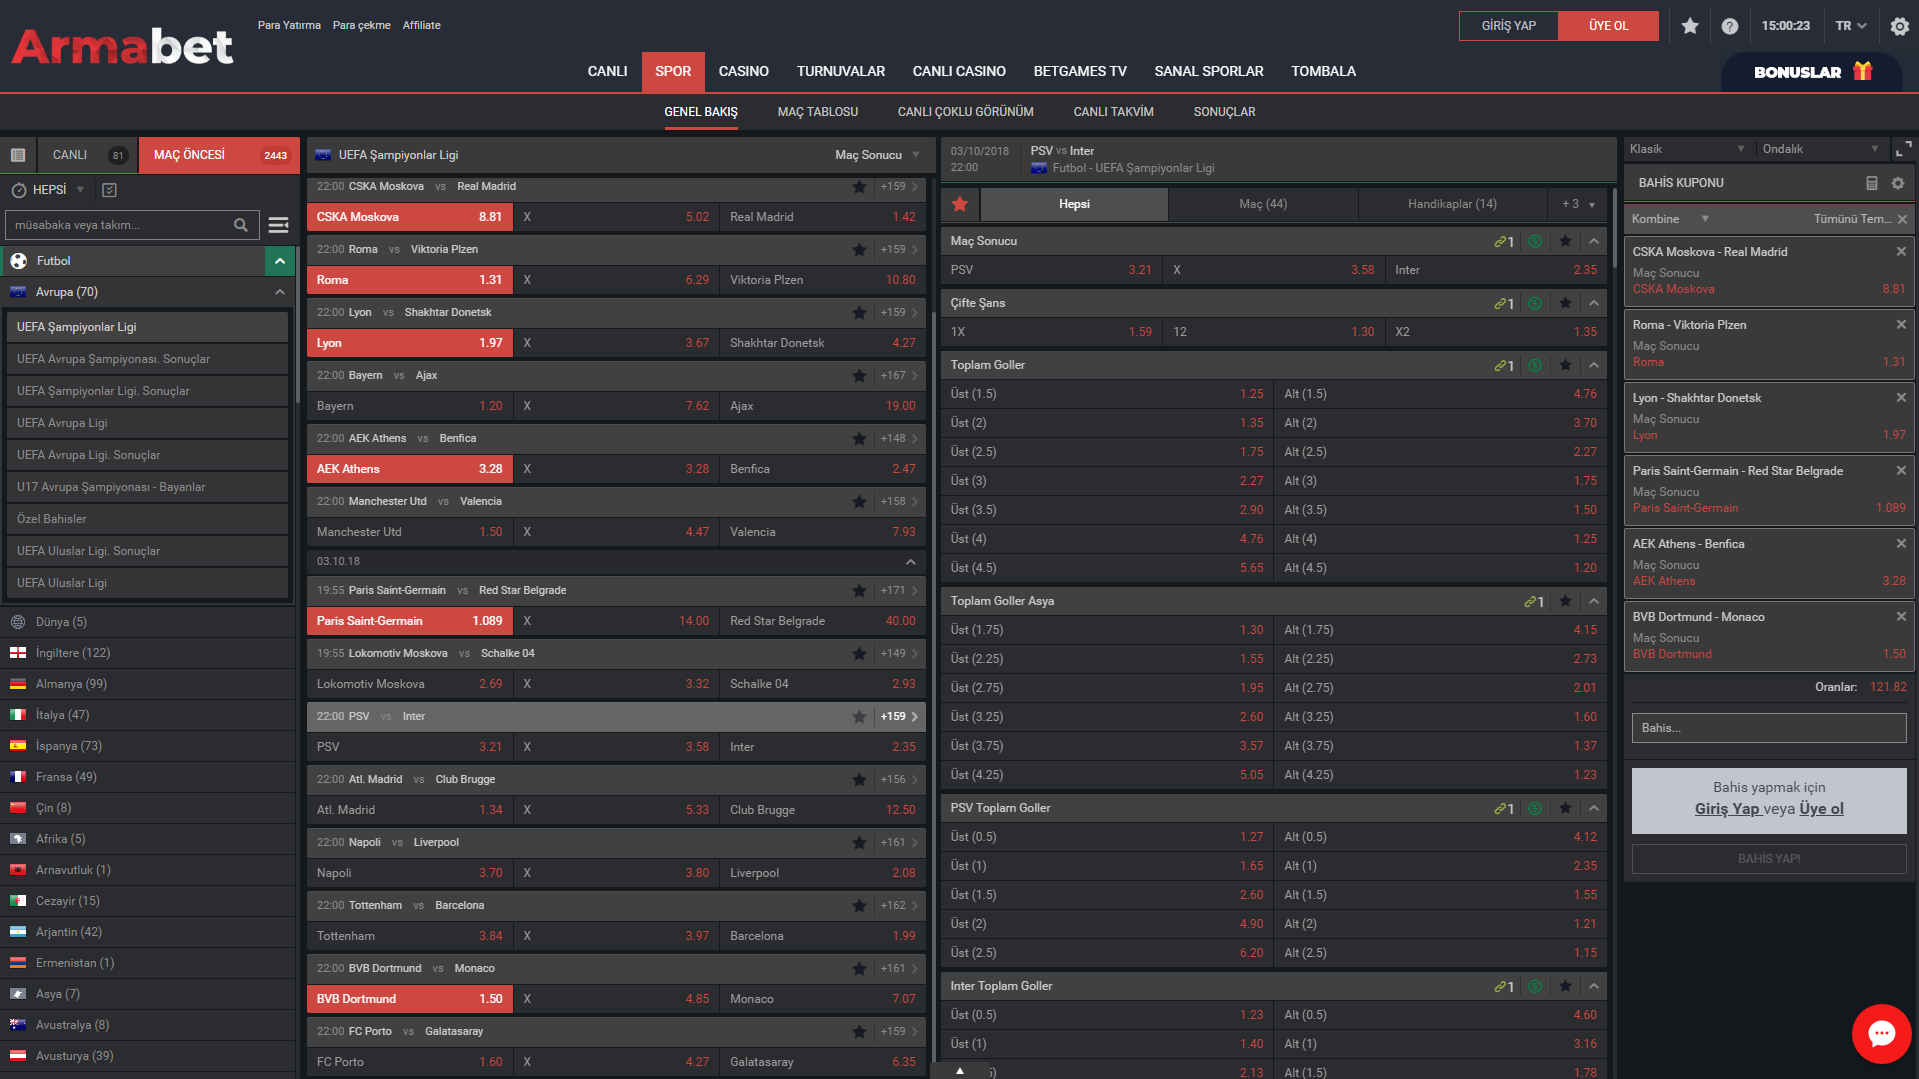This screenshot has height=1079, width=1919.
Task: Open the live chat bubble
Action: tap(1881, 1034)
